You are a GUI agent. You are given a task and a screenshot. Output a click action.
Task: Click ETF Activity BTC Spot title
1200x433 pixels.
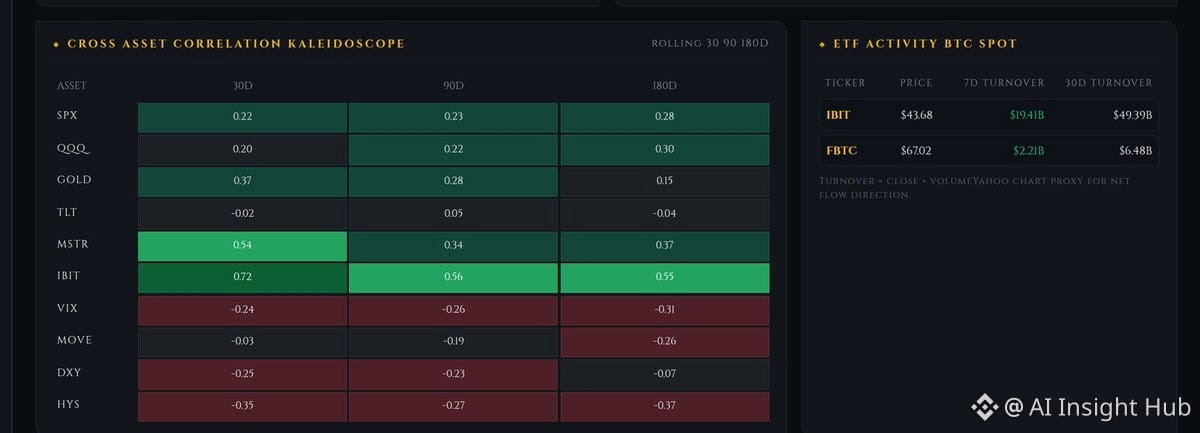[x=925, y=44]
